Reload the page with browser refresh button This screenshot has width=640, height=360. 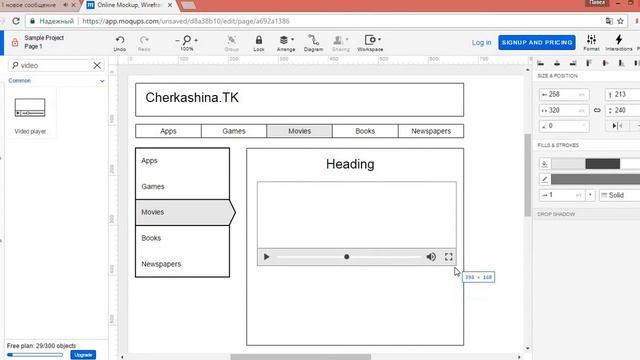(16, 21)
